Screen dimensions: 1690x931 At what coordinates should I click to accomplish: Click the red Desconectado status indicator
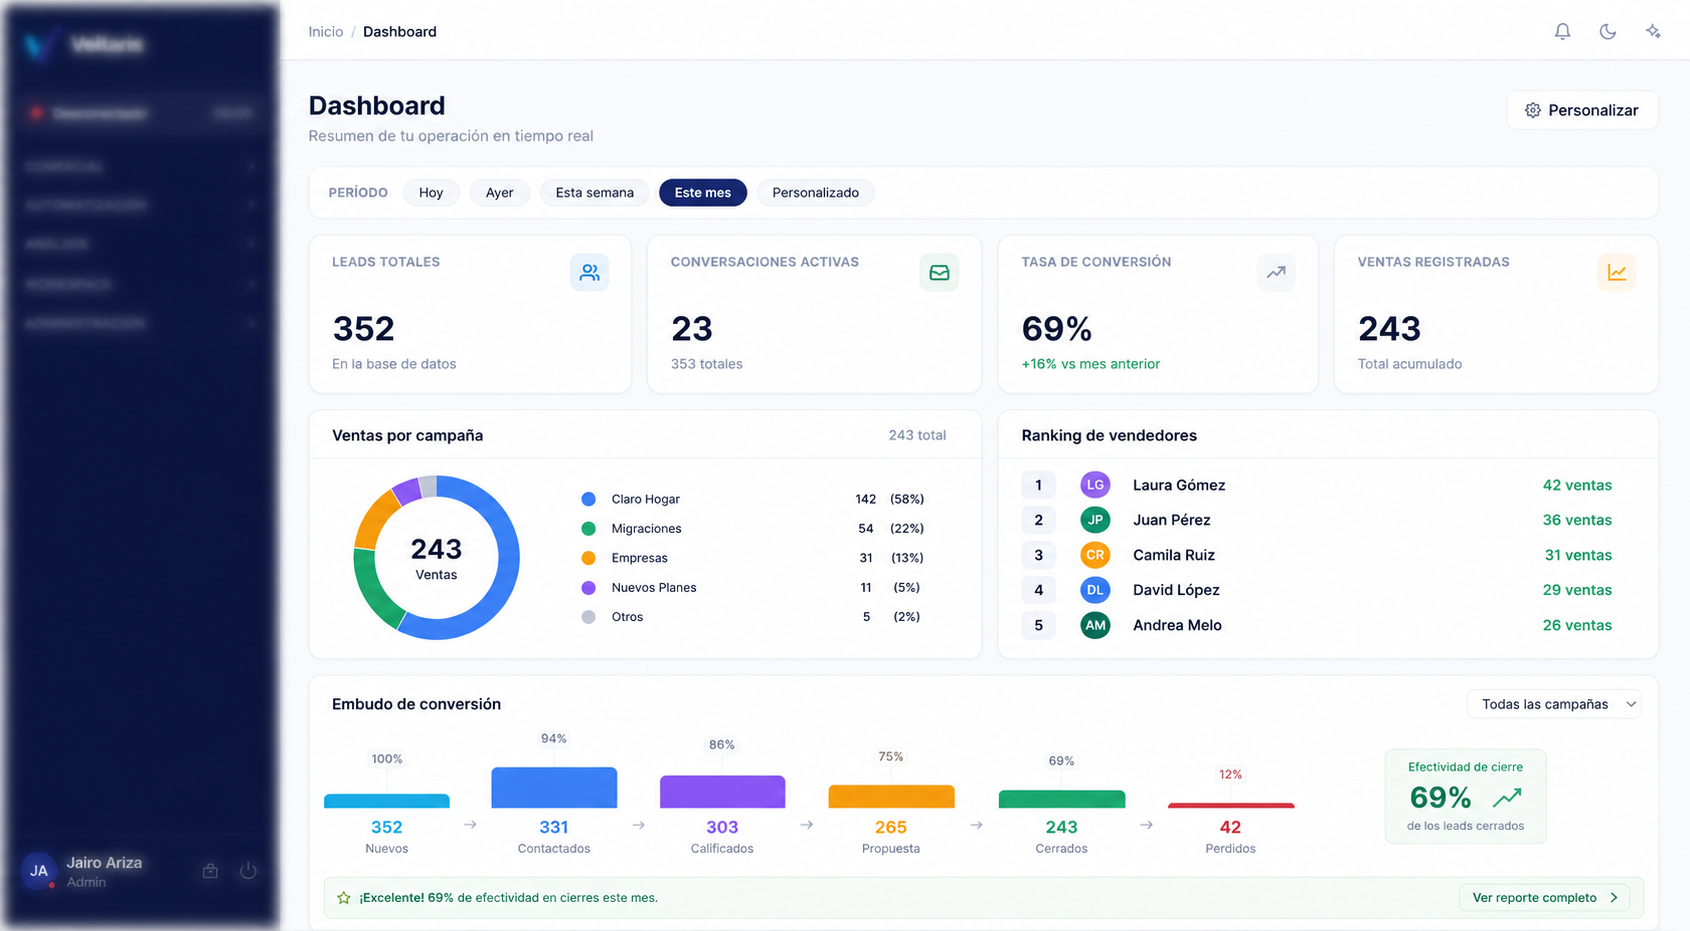(x=37, y=113)
